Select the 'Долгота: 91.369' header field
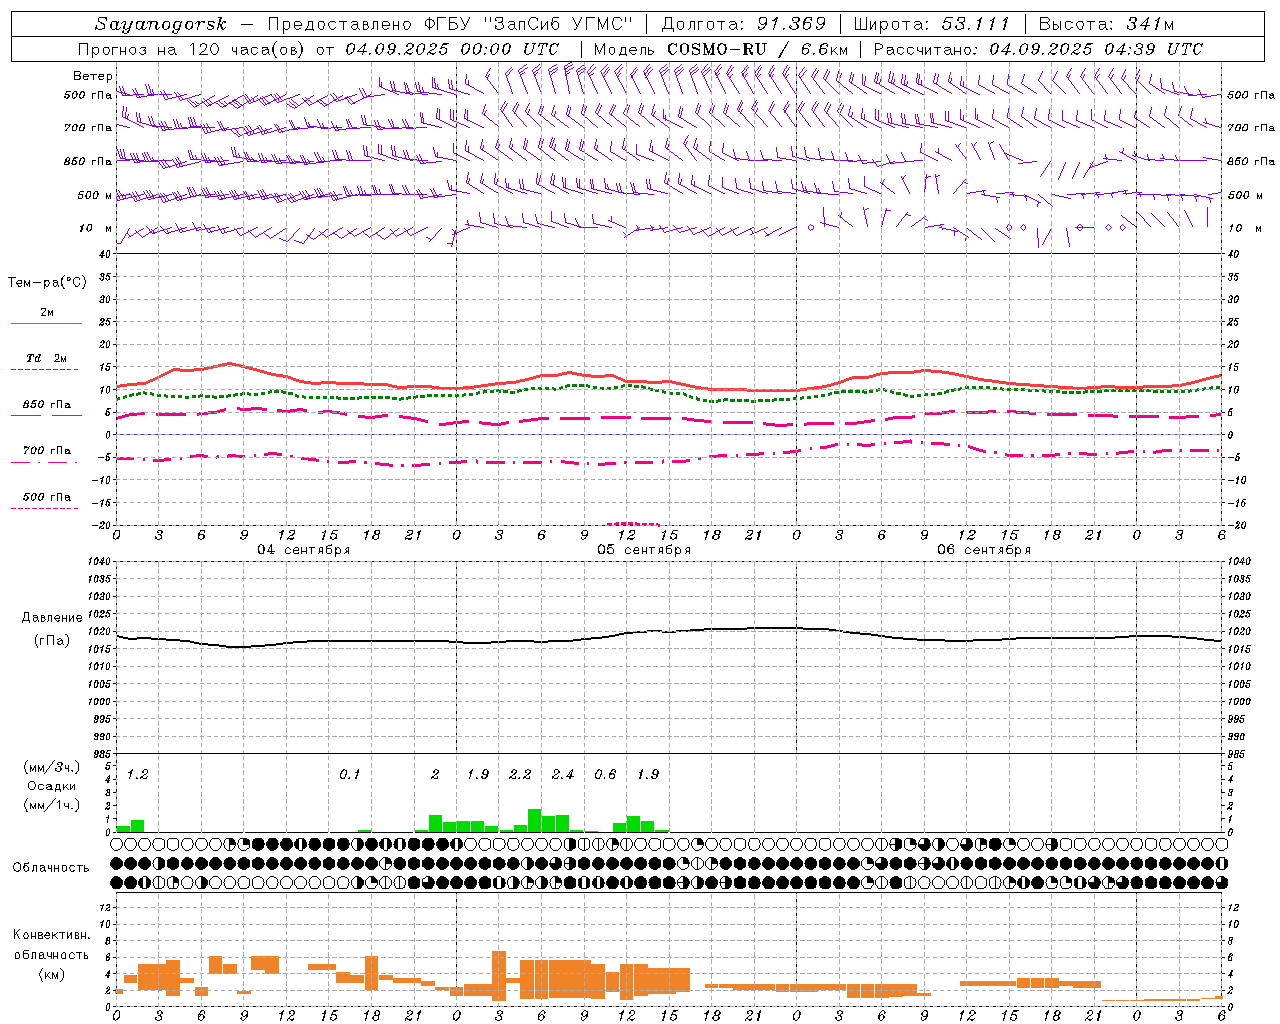1280x1024 pixels. click(x=744, y=24)
